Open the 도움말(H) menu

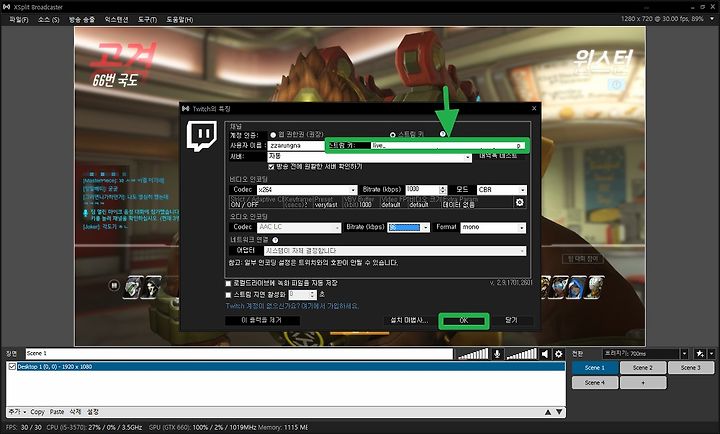180,20
